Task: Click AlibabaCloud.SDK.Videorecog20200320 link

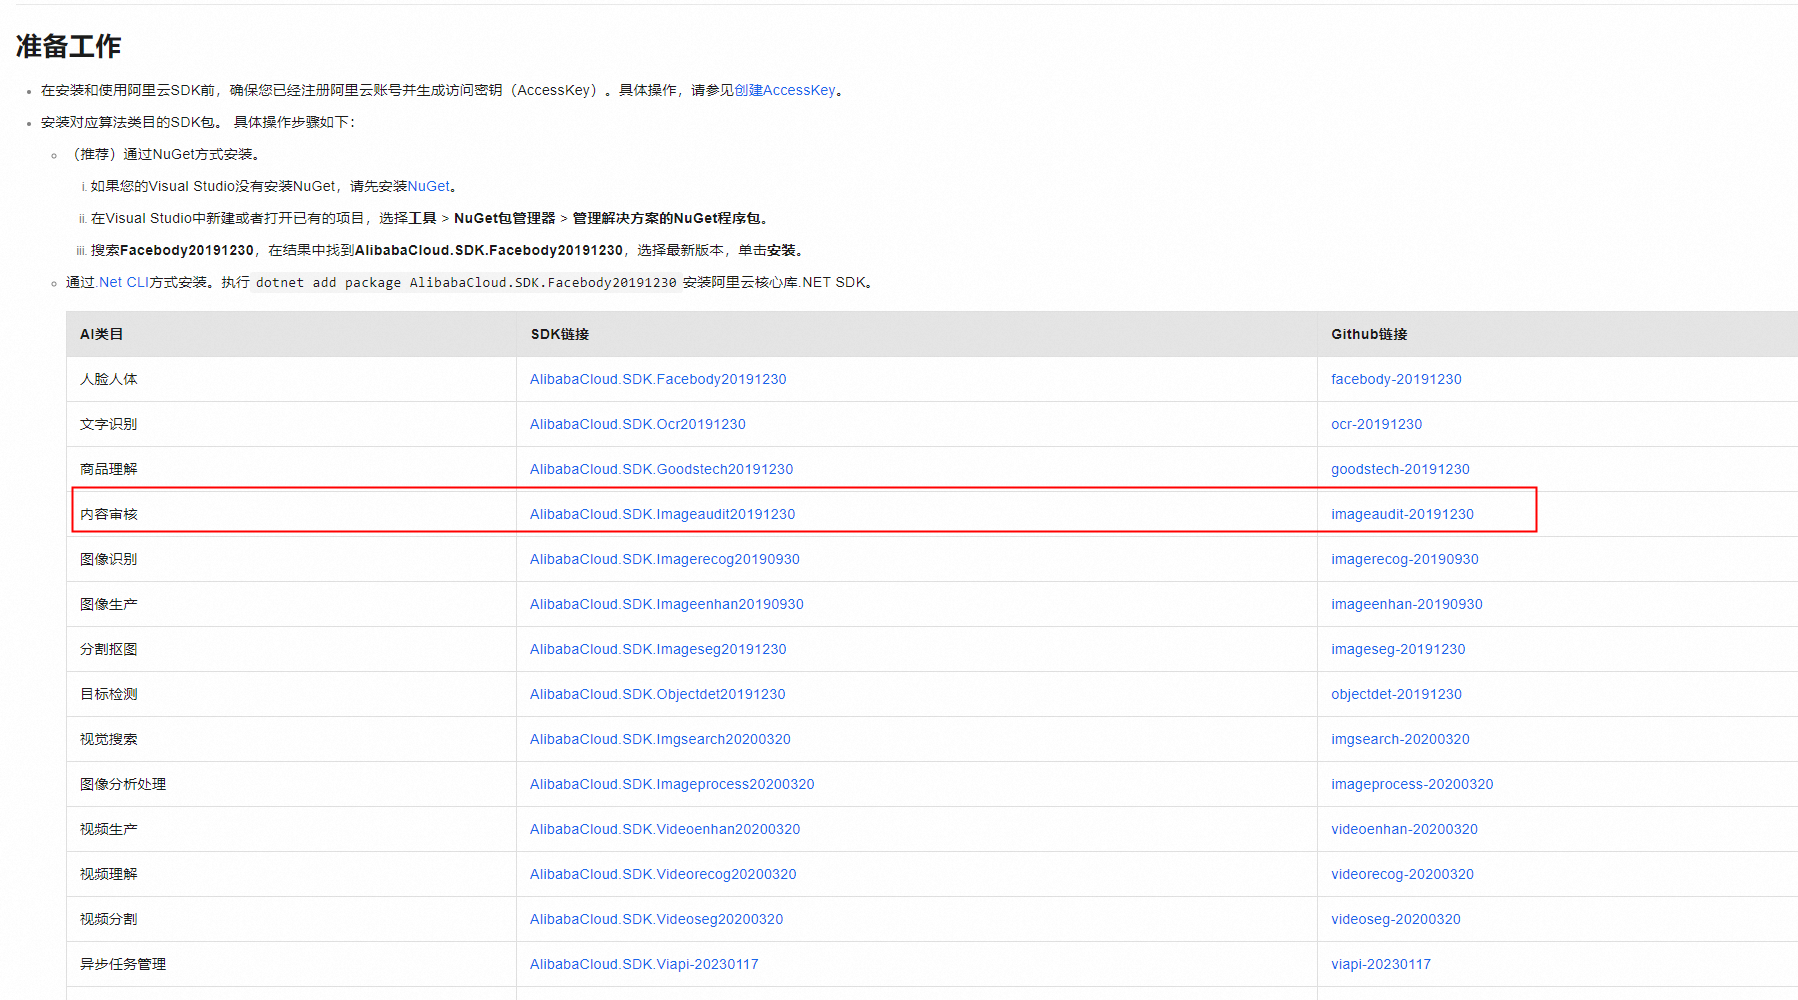Action: click(663, 874)
